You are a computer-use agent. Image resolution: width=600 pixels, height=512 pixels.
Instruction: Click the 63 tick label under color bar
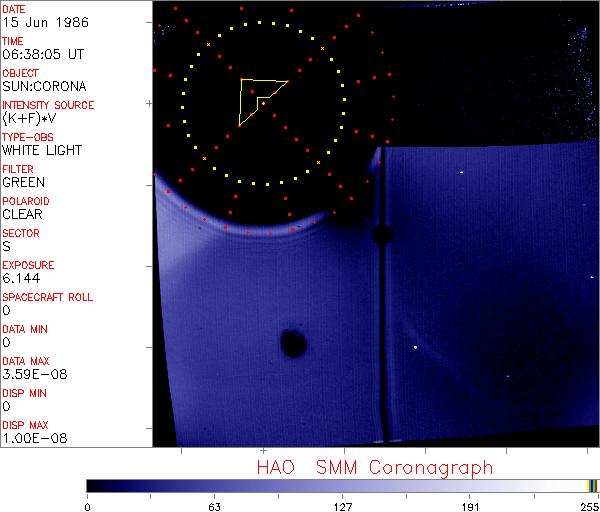pyautogui.click(x=214, y=505)
